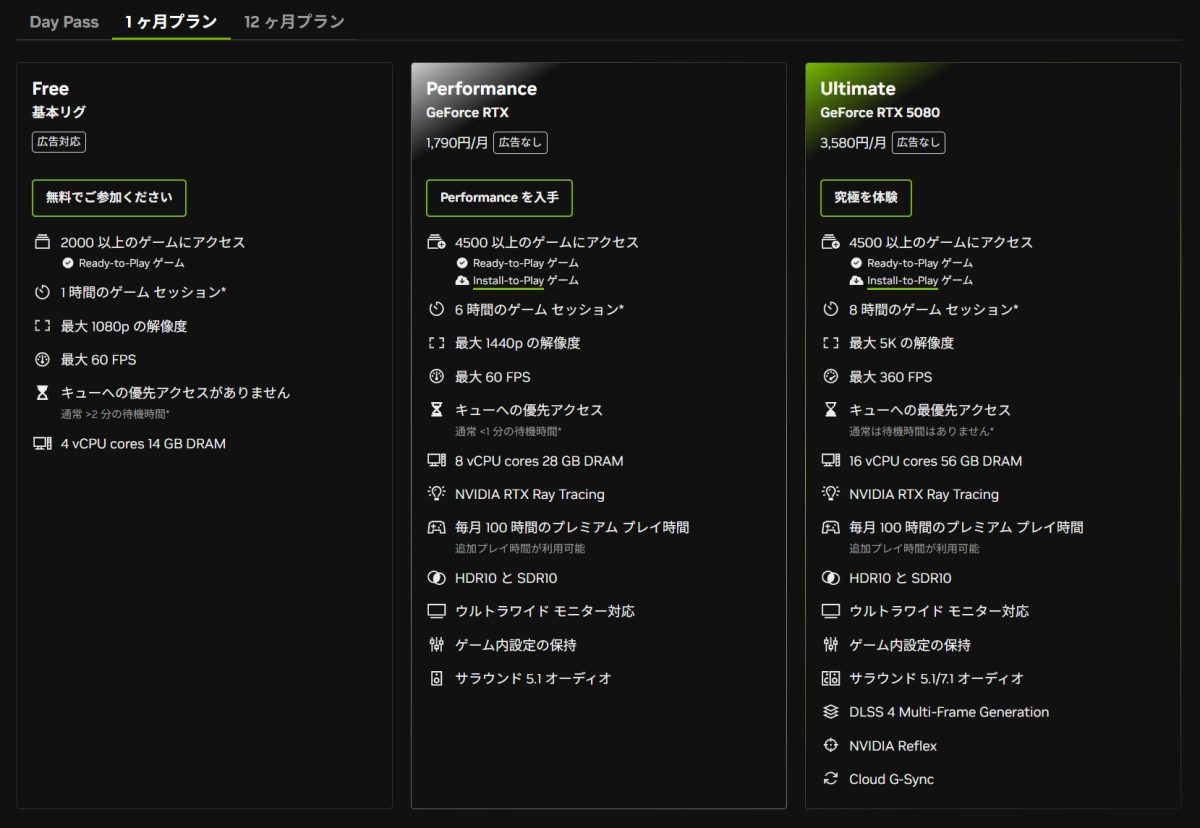Click the Performance plan title
Screen dimensions: 1200x828
(x=481, y=89)
